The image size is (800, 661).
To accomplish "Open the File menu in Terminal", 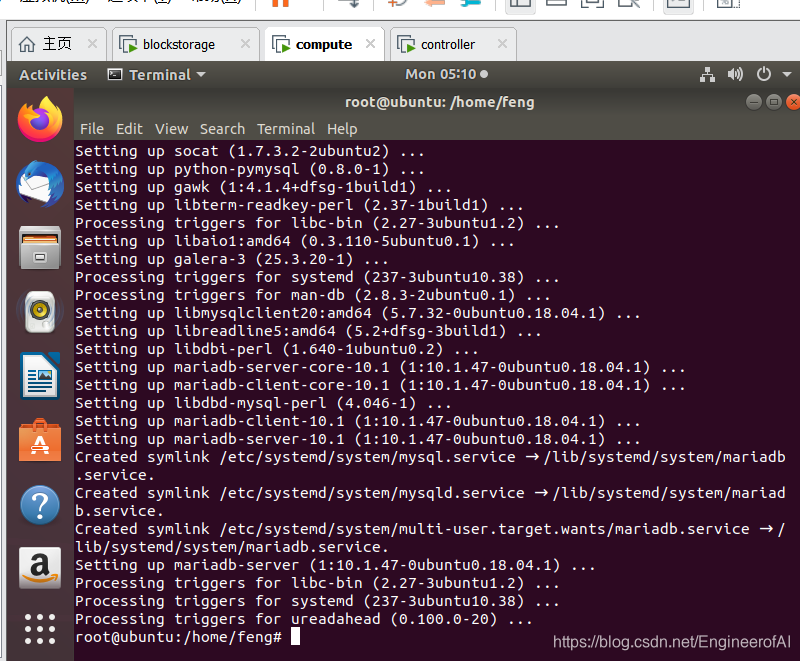I will (92, 129).
